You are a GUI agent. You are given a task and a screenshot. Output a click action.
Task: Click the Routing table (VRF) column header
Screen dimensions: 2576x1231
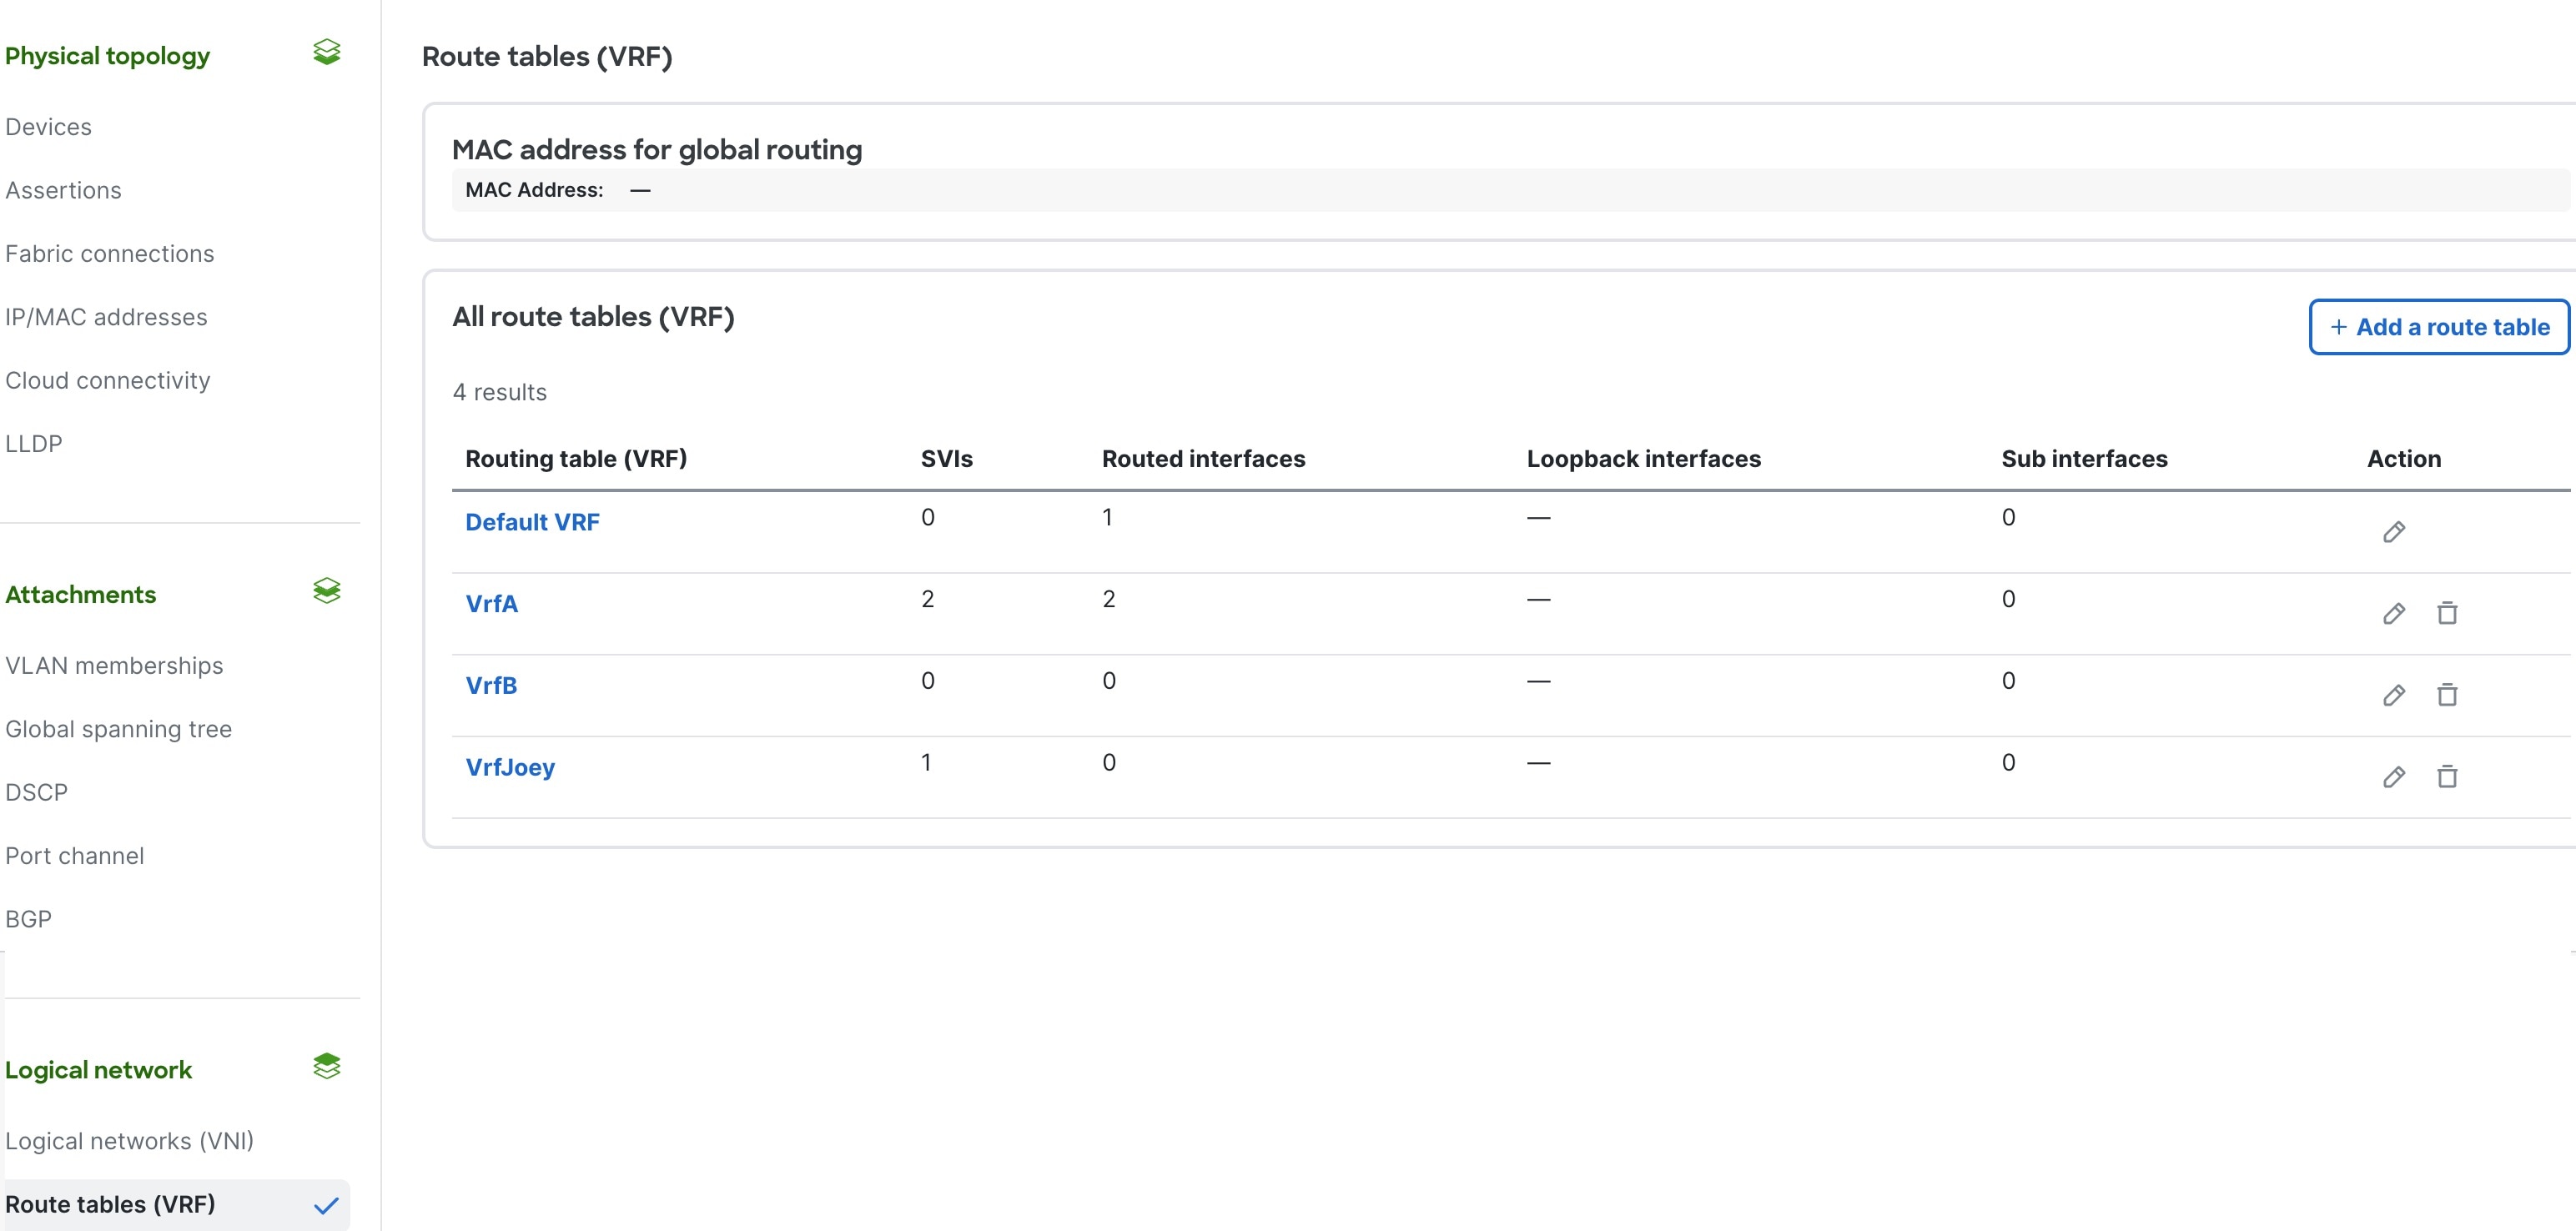576,459
